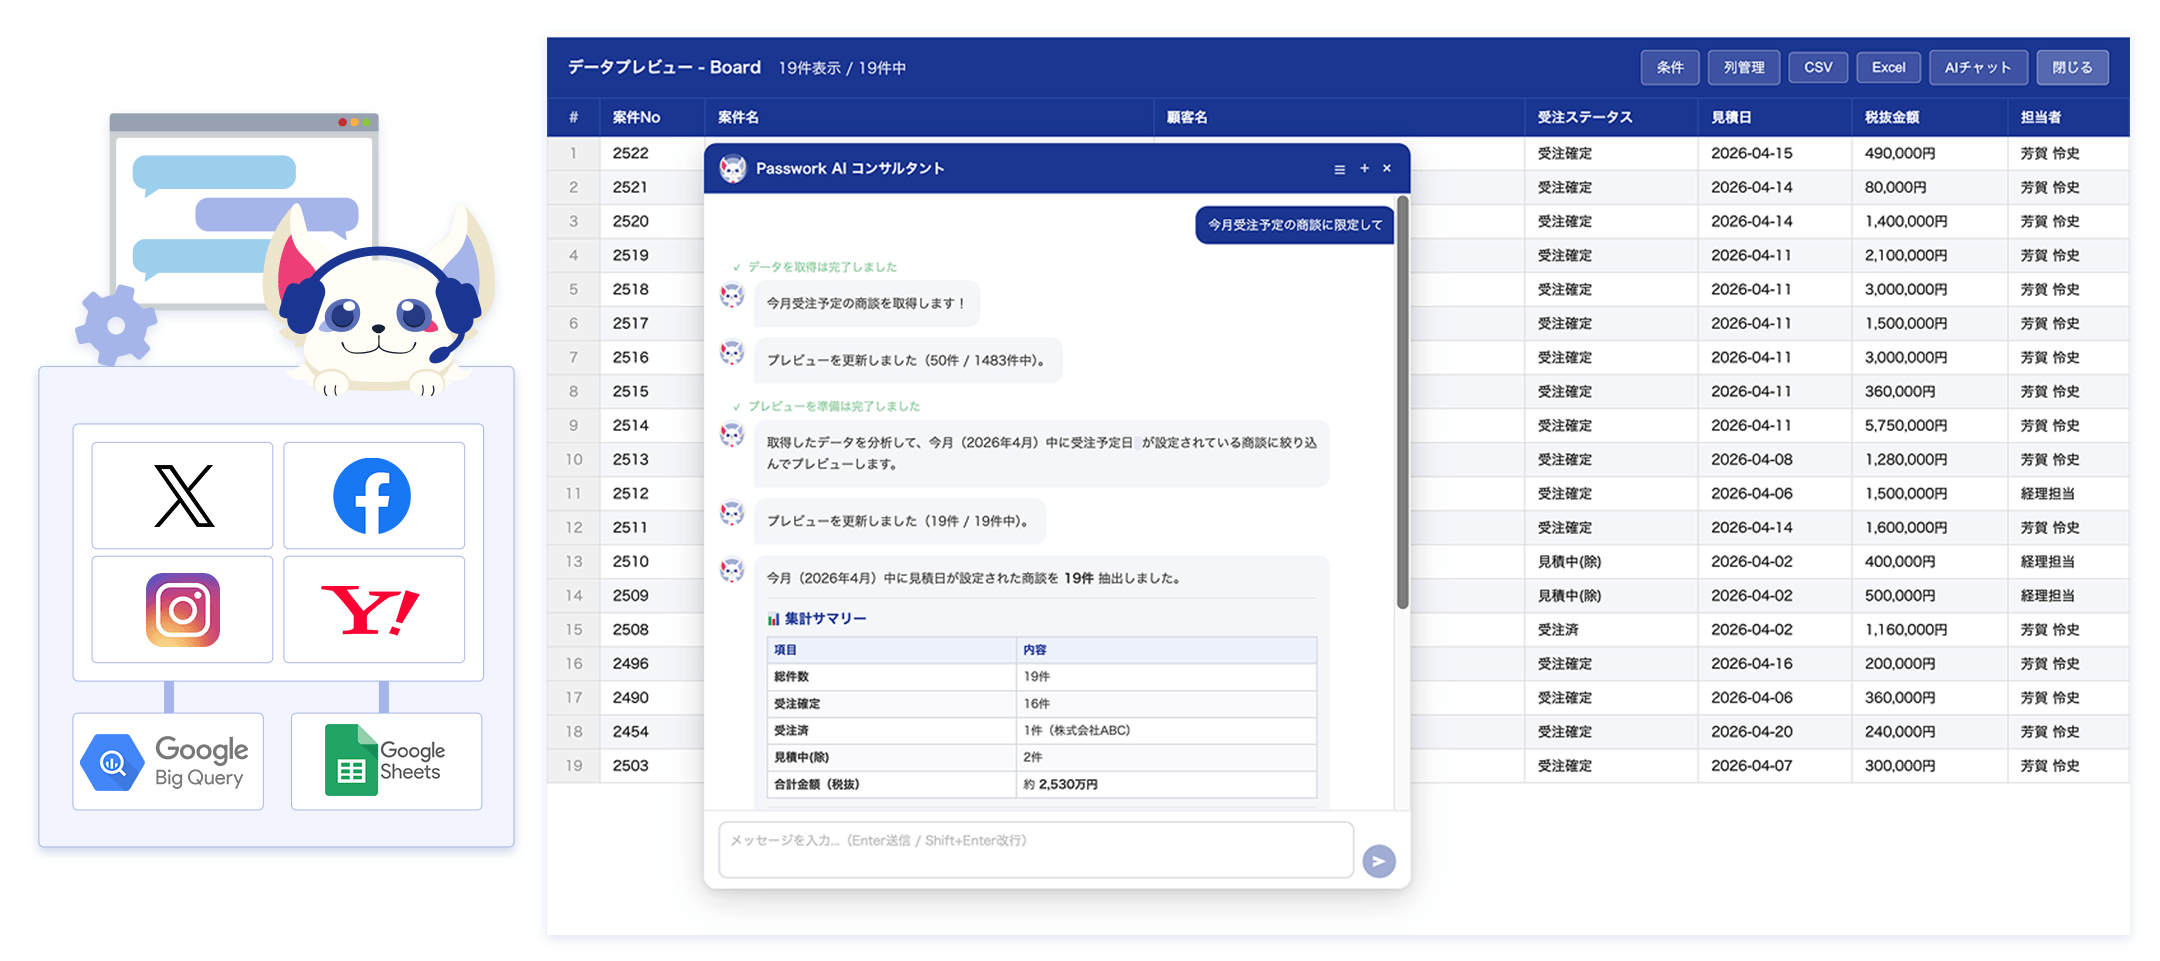
Task: Open the 条件 filter button
Action: click(x=1669, y=68)
